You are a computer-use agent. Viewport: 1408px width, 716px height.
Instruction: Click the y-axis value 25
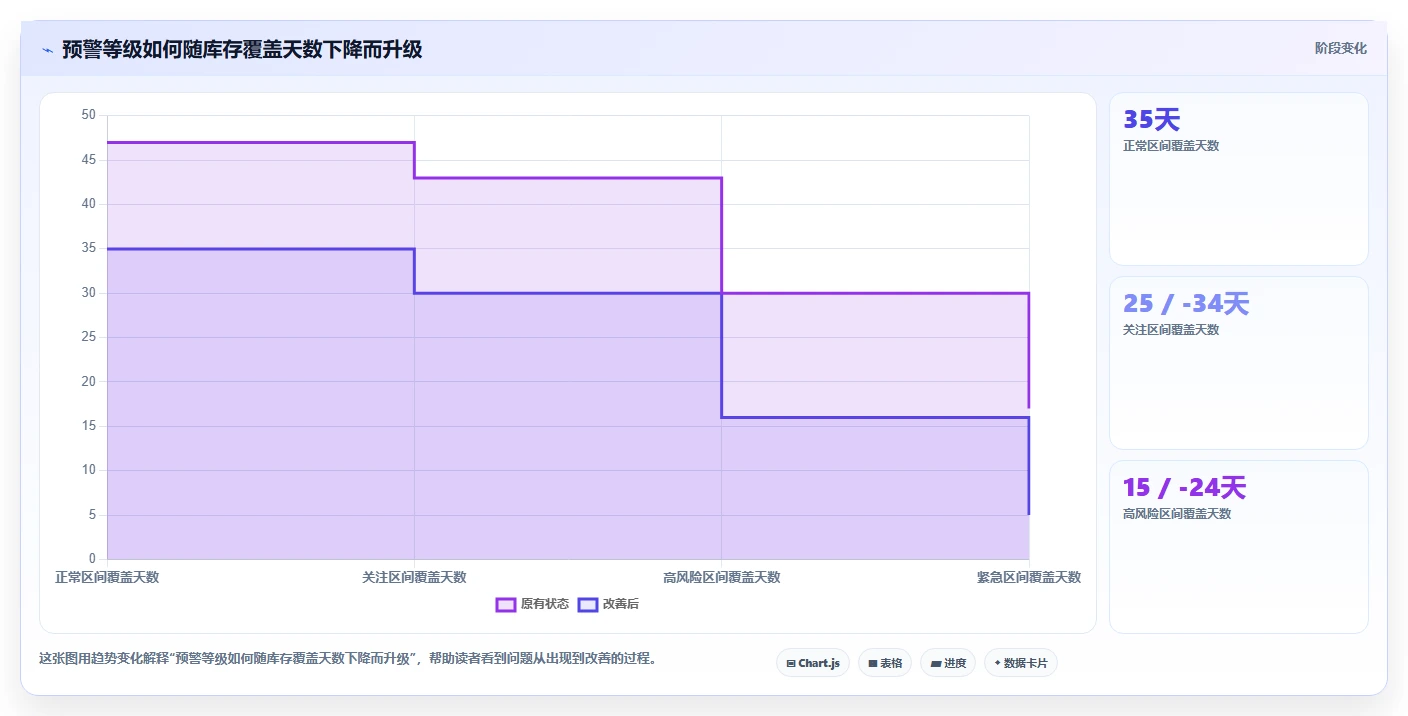pos(88,337)
